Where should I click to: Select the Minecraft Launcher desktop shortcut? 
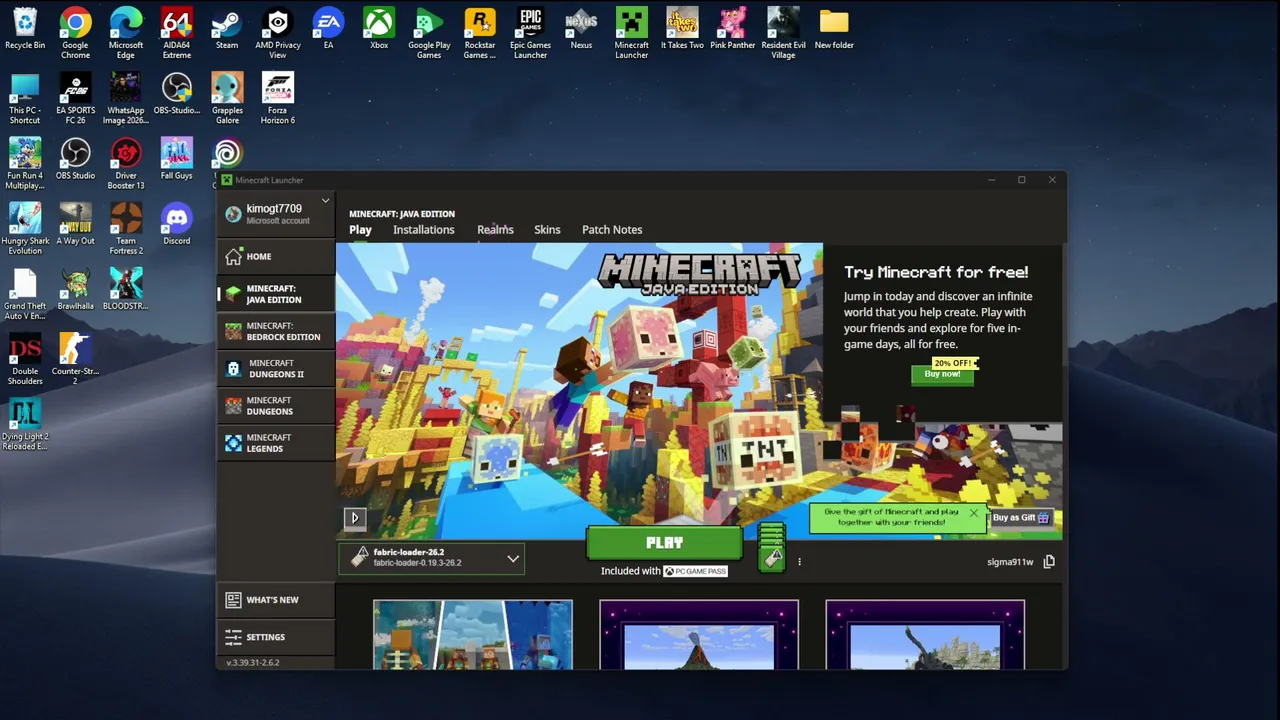coord(632,34)
